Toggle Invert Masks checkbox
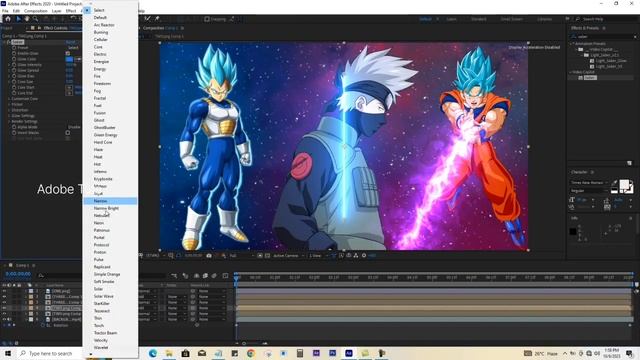Screen dimensions: 640x360 (68, 133)
